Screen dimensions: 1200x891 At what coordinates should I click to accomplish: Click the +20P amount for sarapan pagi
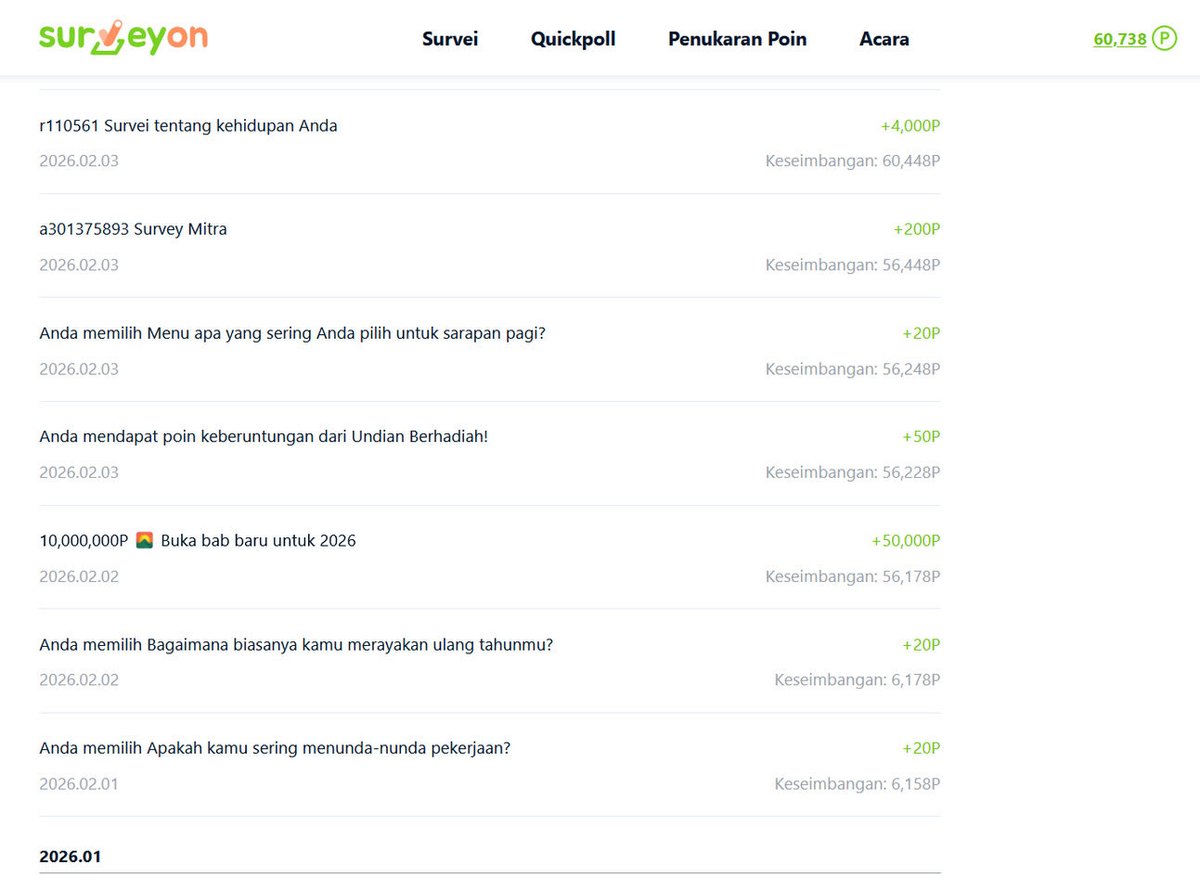(921, 333)
